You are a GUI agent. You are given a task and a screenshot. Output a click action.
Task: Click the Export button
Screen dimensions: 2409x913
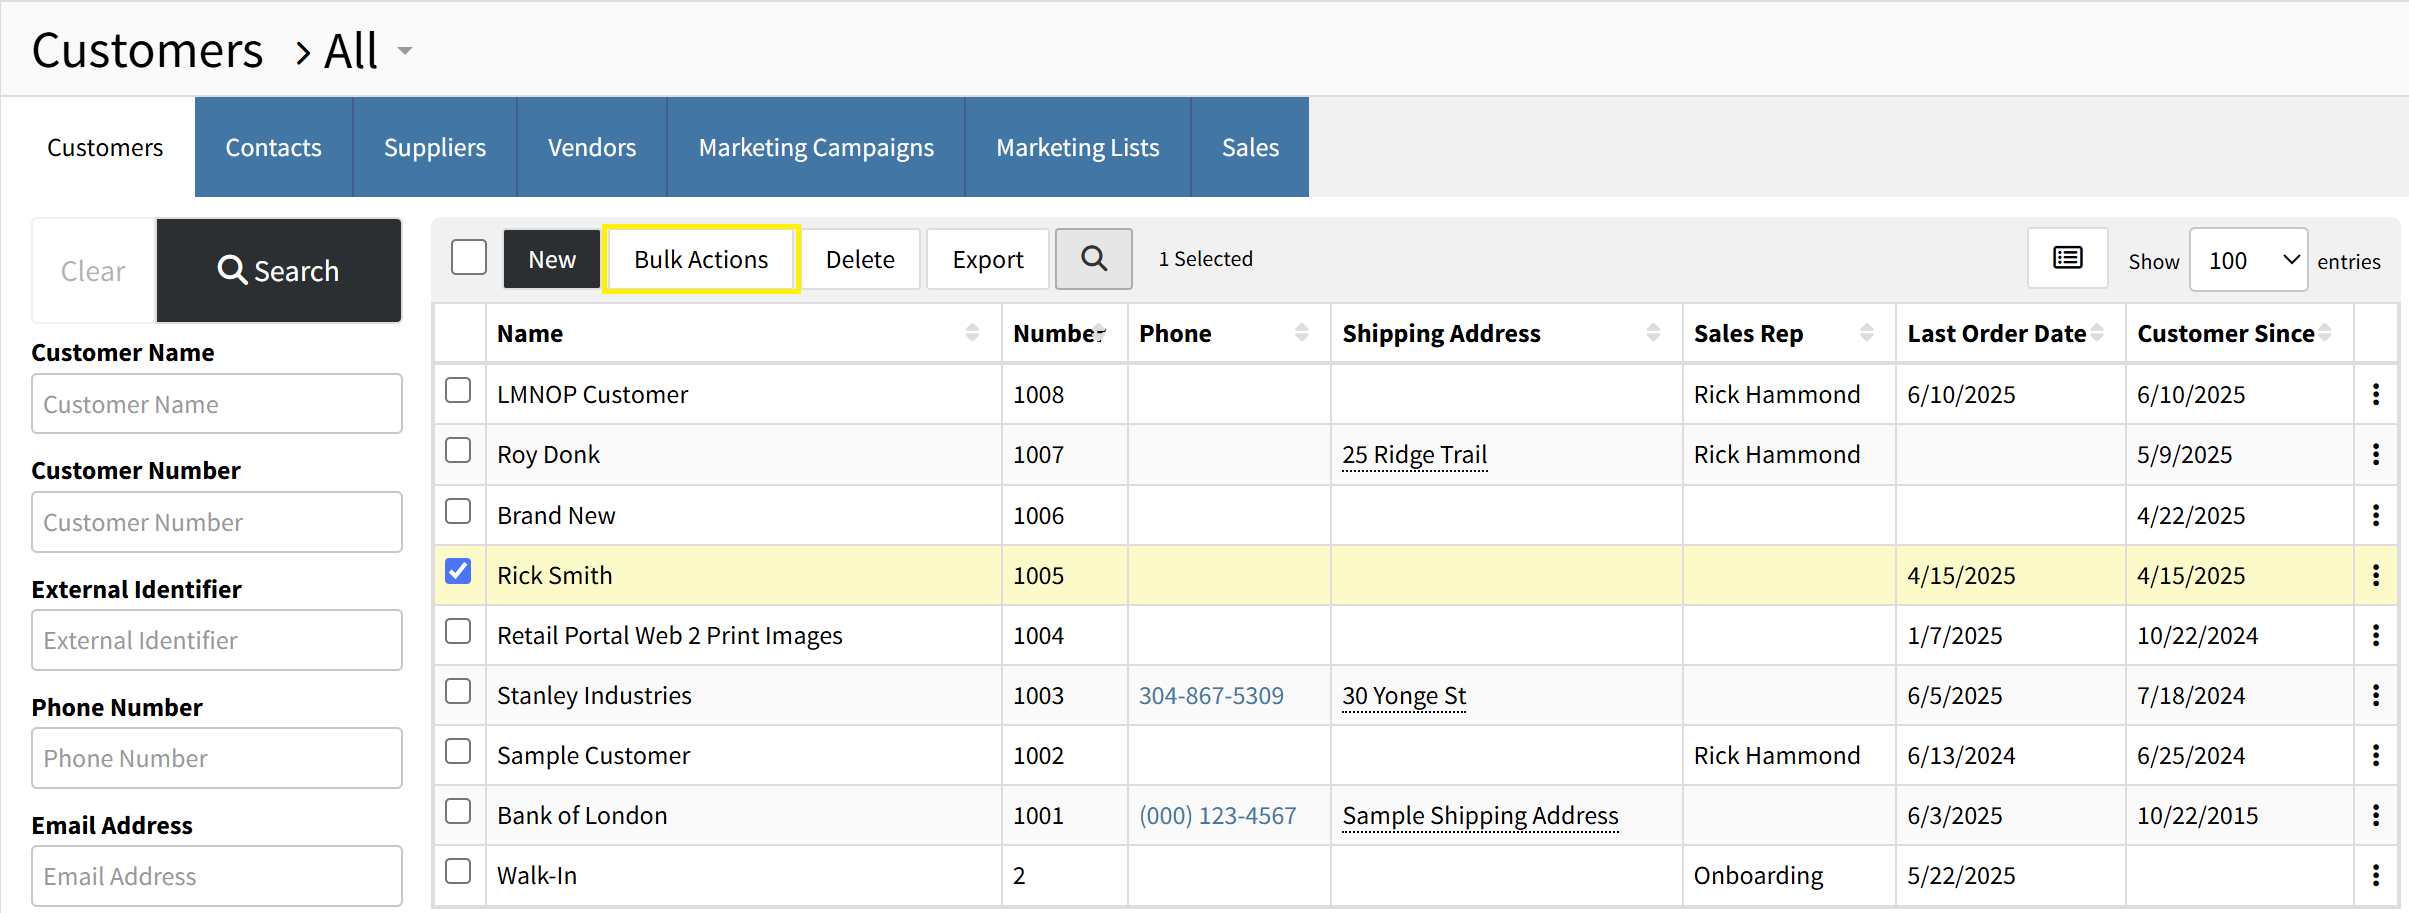click(988, 259)
